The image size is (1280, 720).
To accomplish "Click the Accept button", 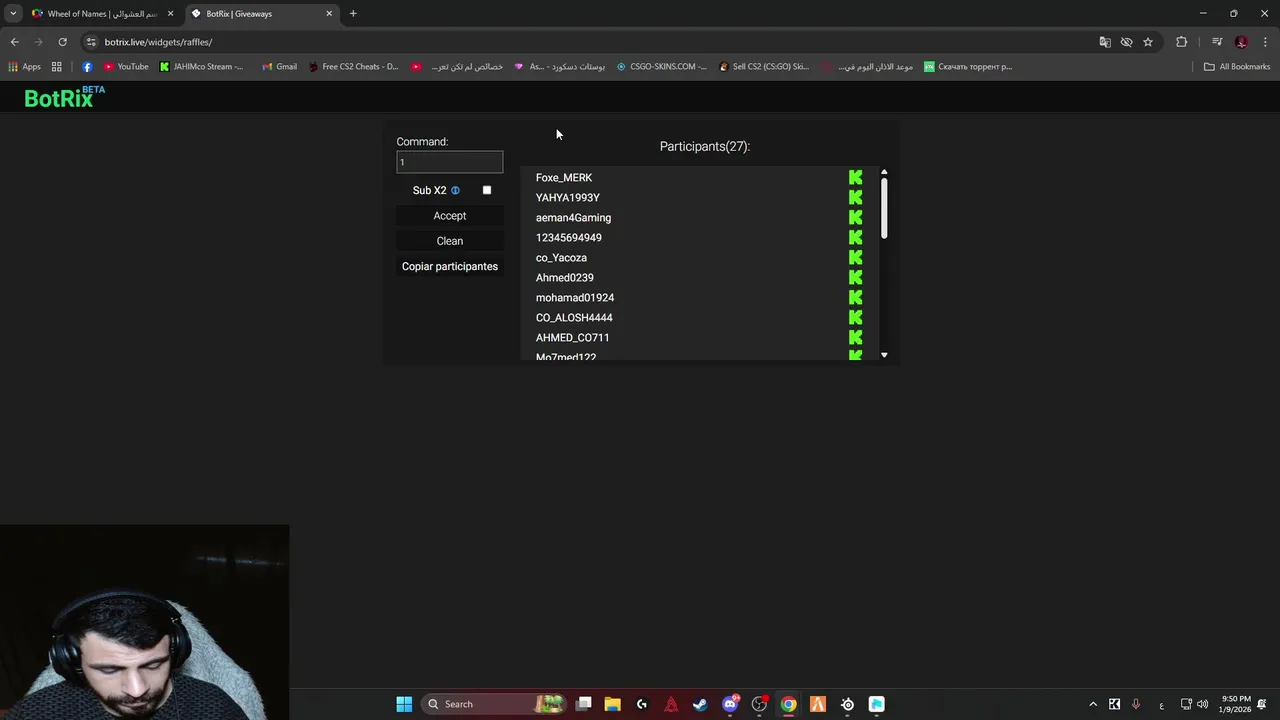I will [450, 216].
